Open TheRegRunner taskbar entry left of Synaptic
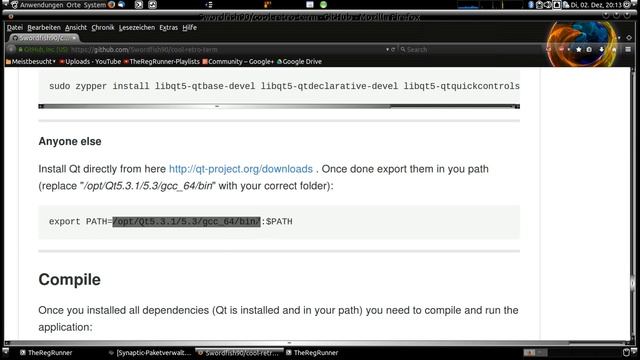The height and width of the screenshot is (360, 640). (46, 353)
